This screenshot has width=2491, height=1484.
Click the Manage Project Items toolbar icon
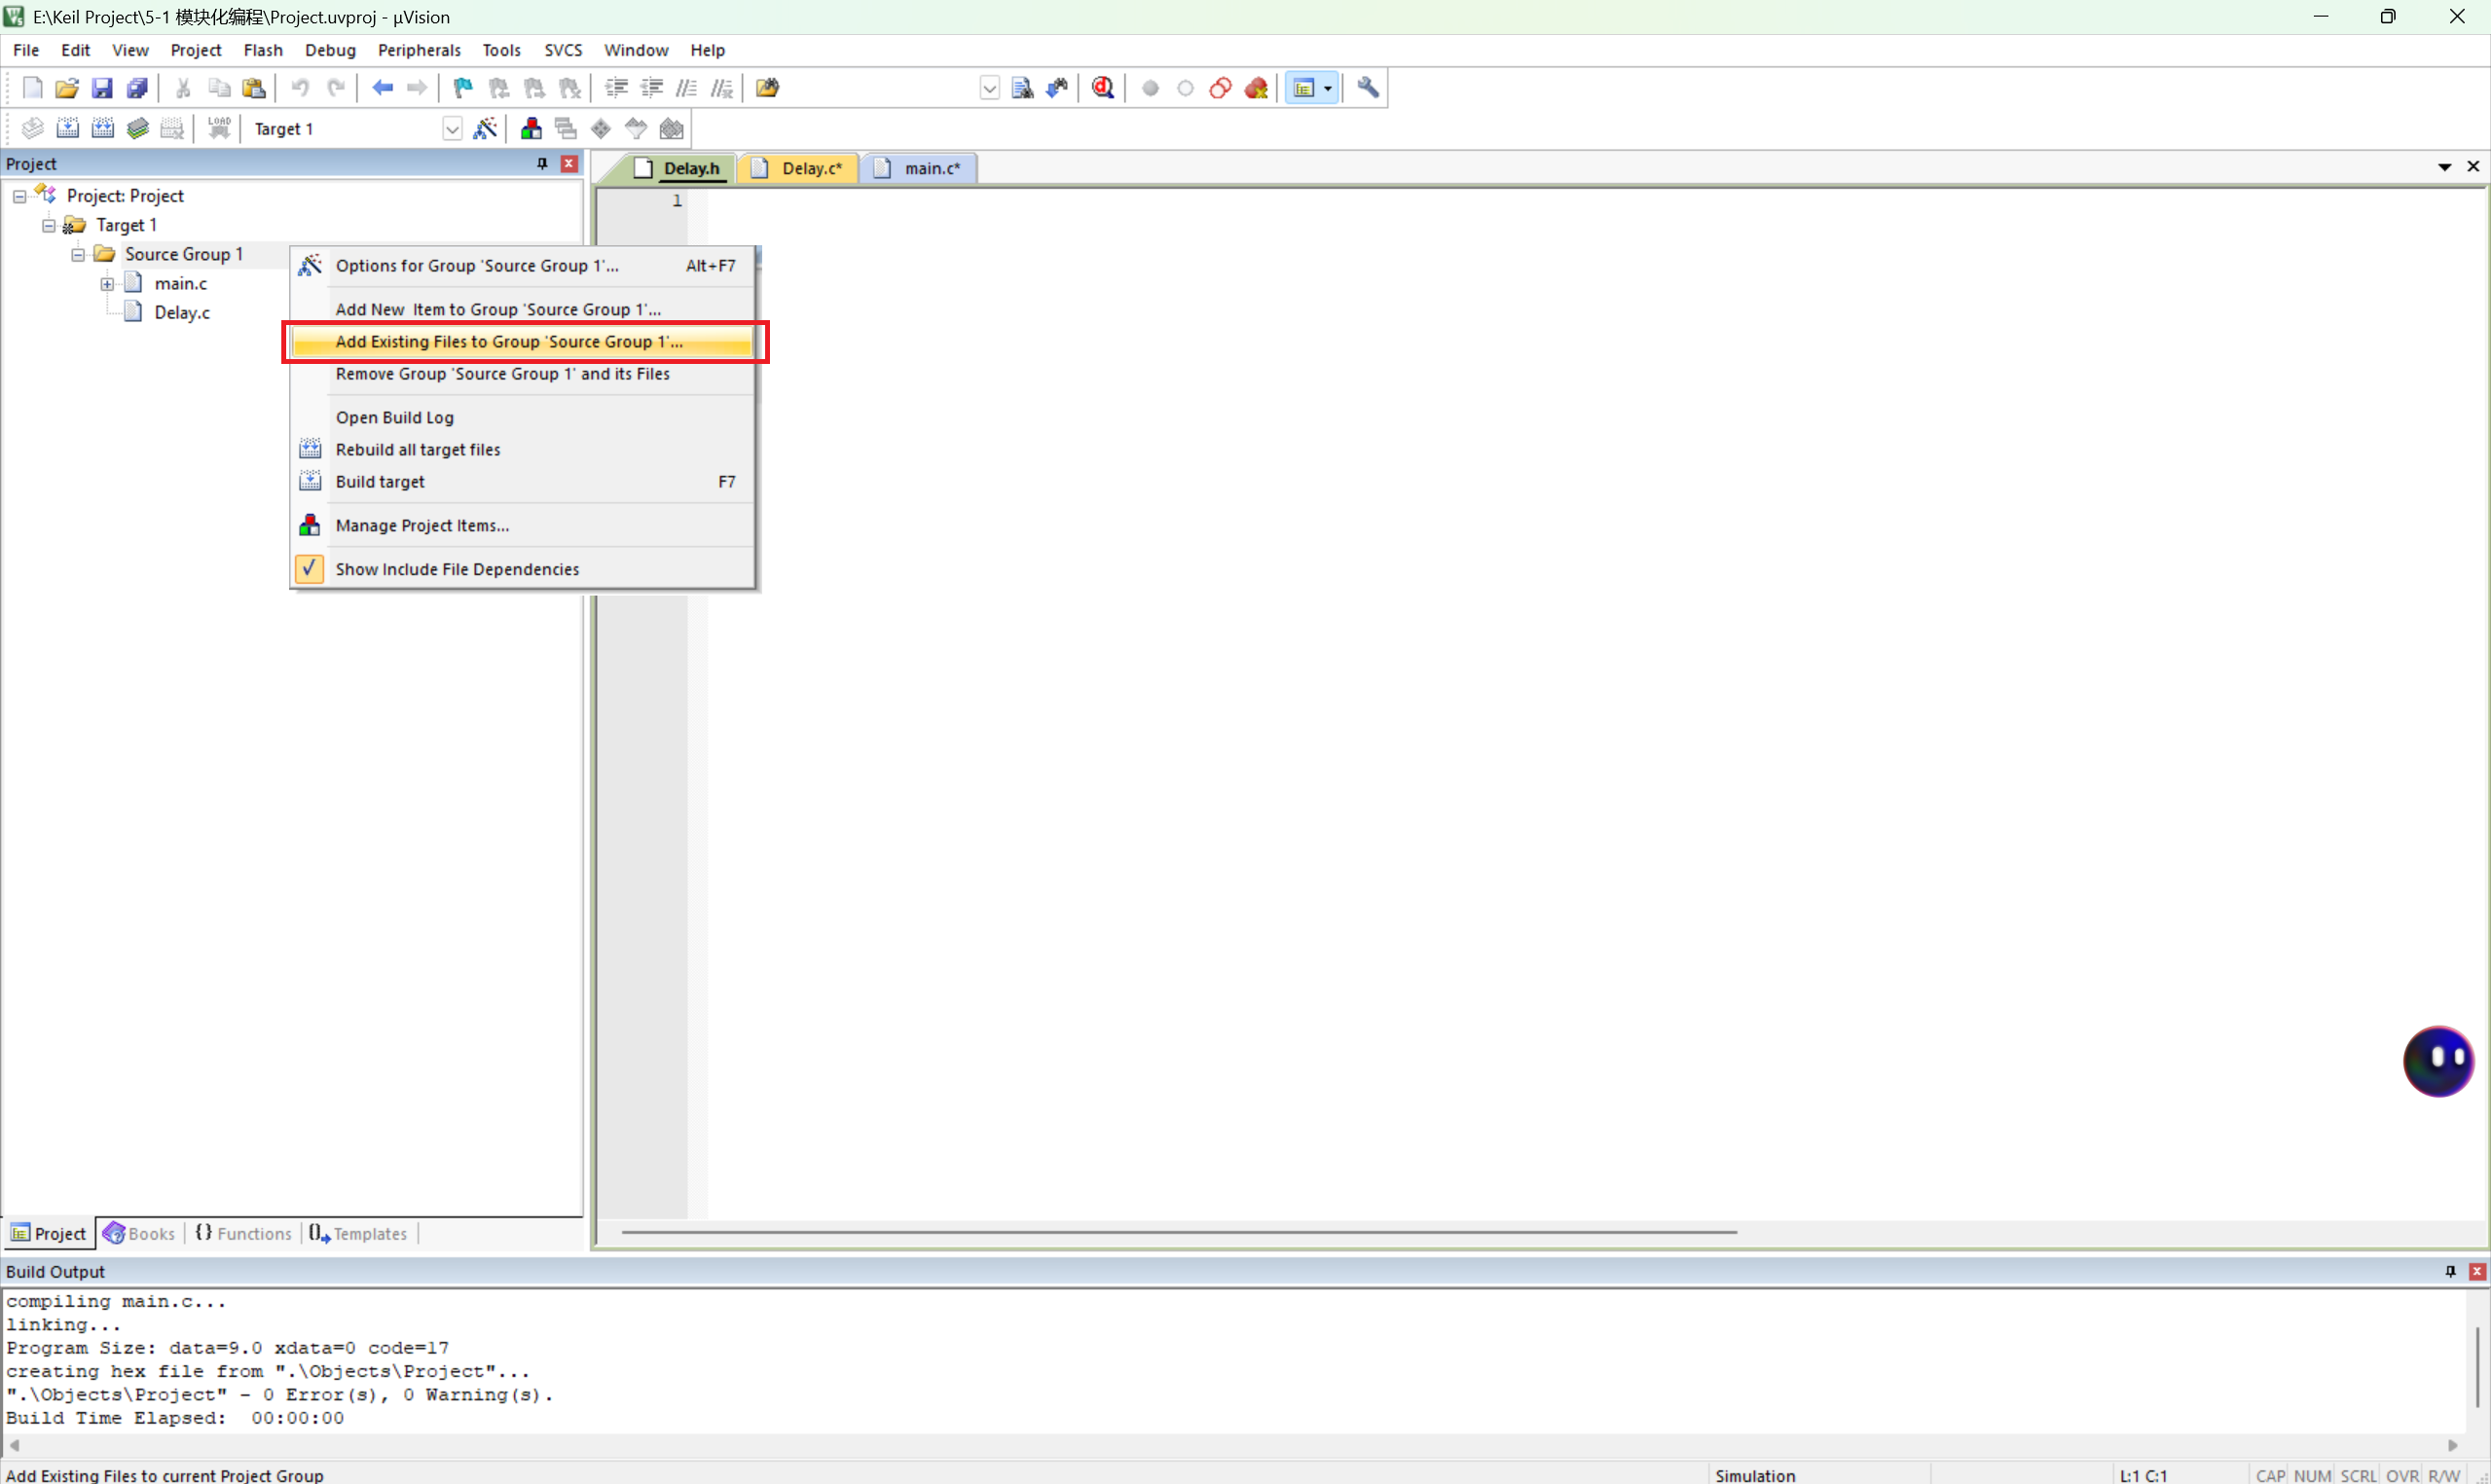click(x=531, y=128)
